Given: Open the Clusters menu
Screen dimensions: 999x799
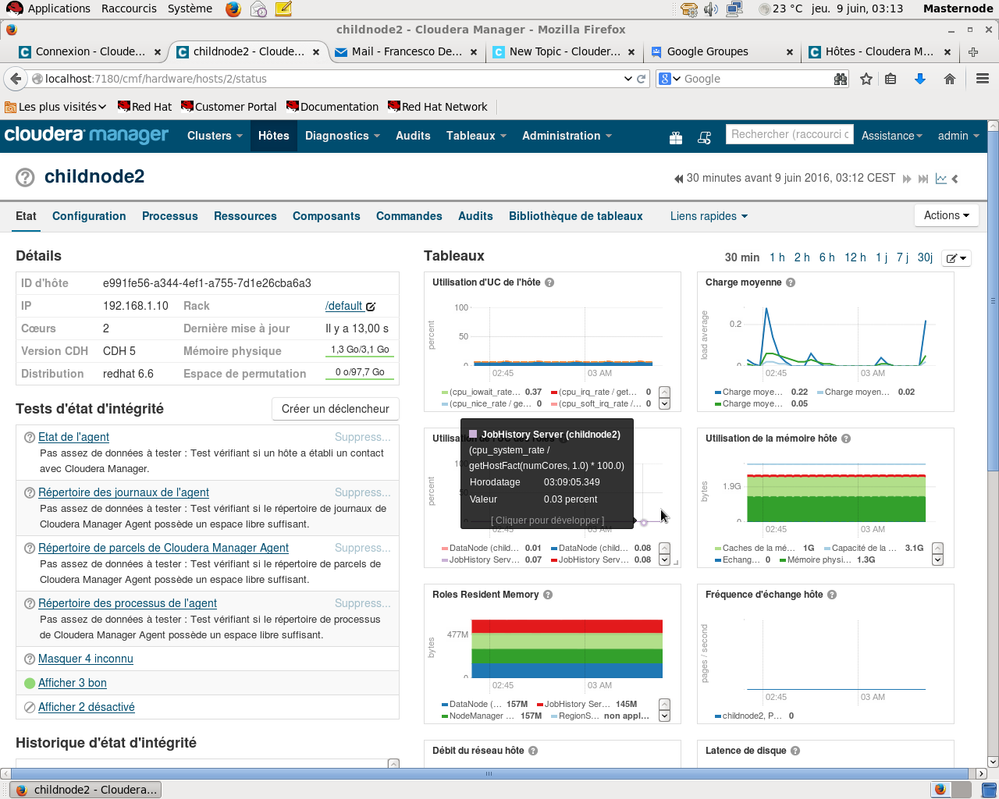Looking at the screenshot, I should pyautogui.click(x=214, y=136).
